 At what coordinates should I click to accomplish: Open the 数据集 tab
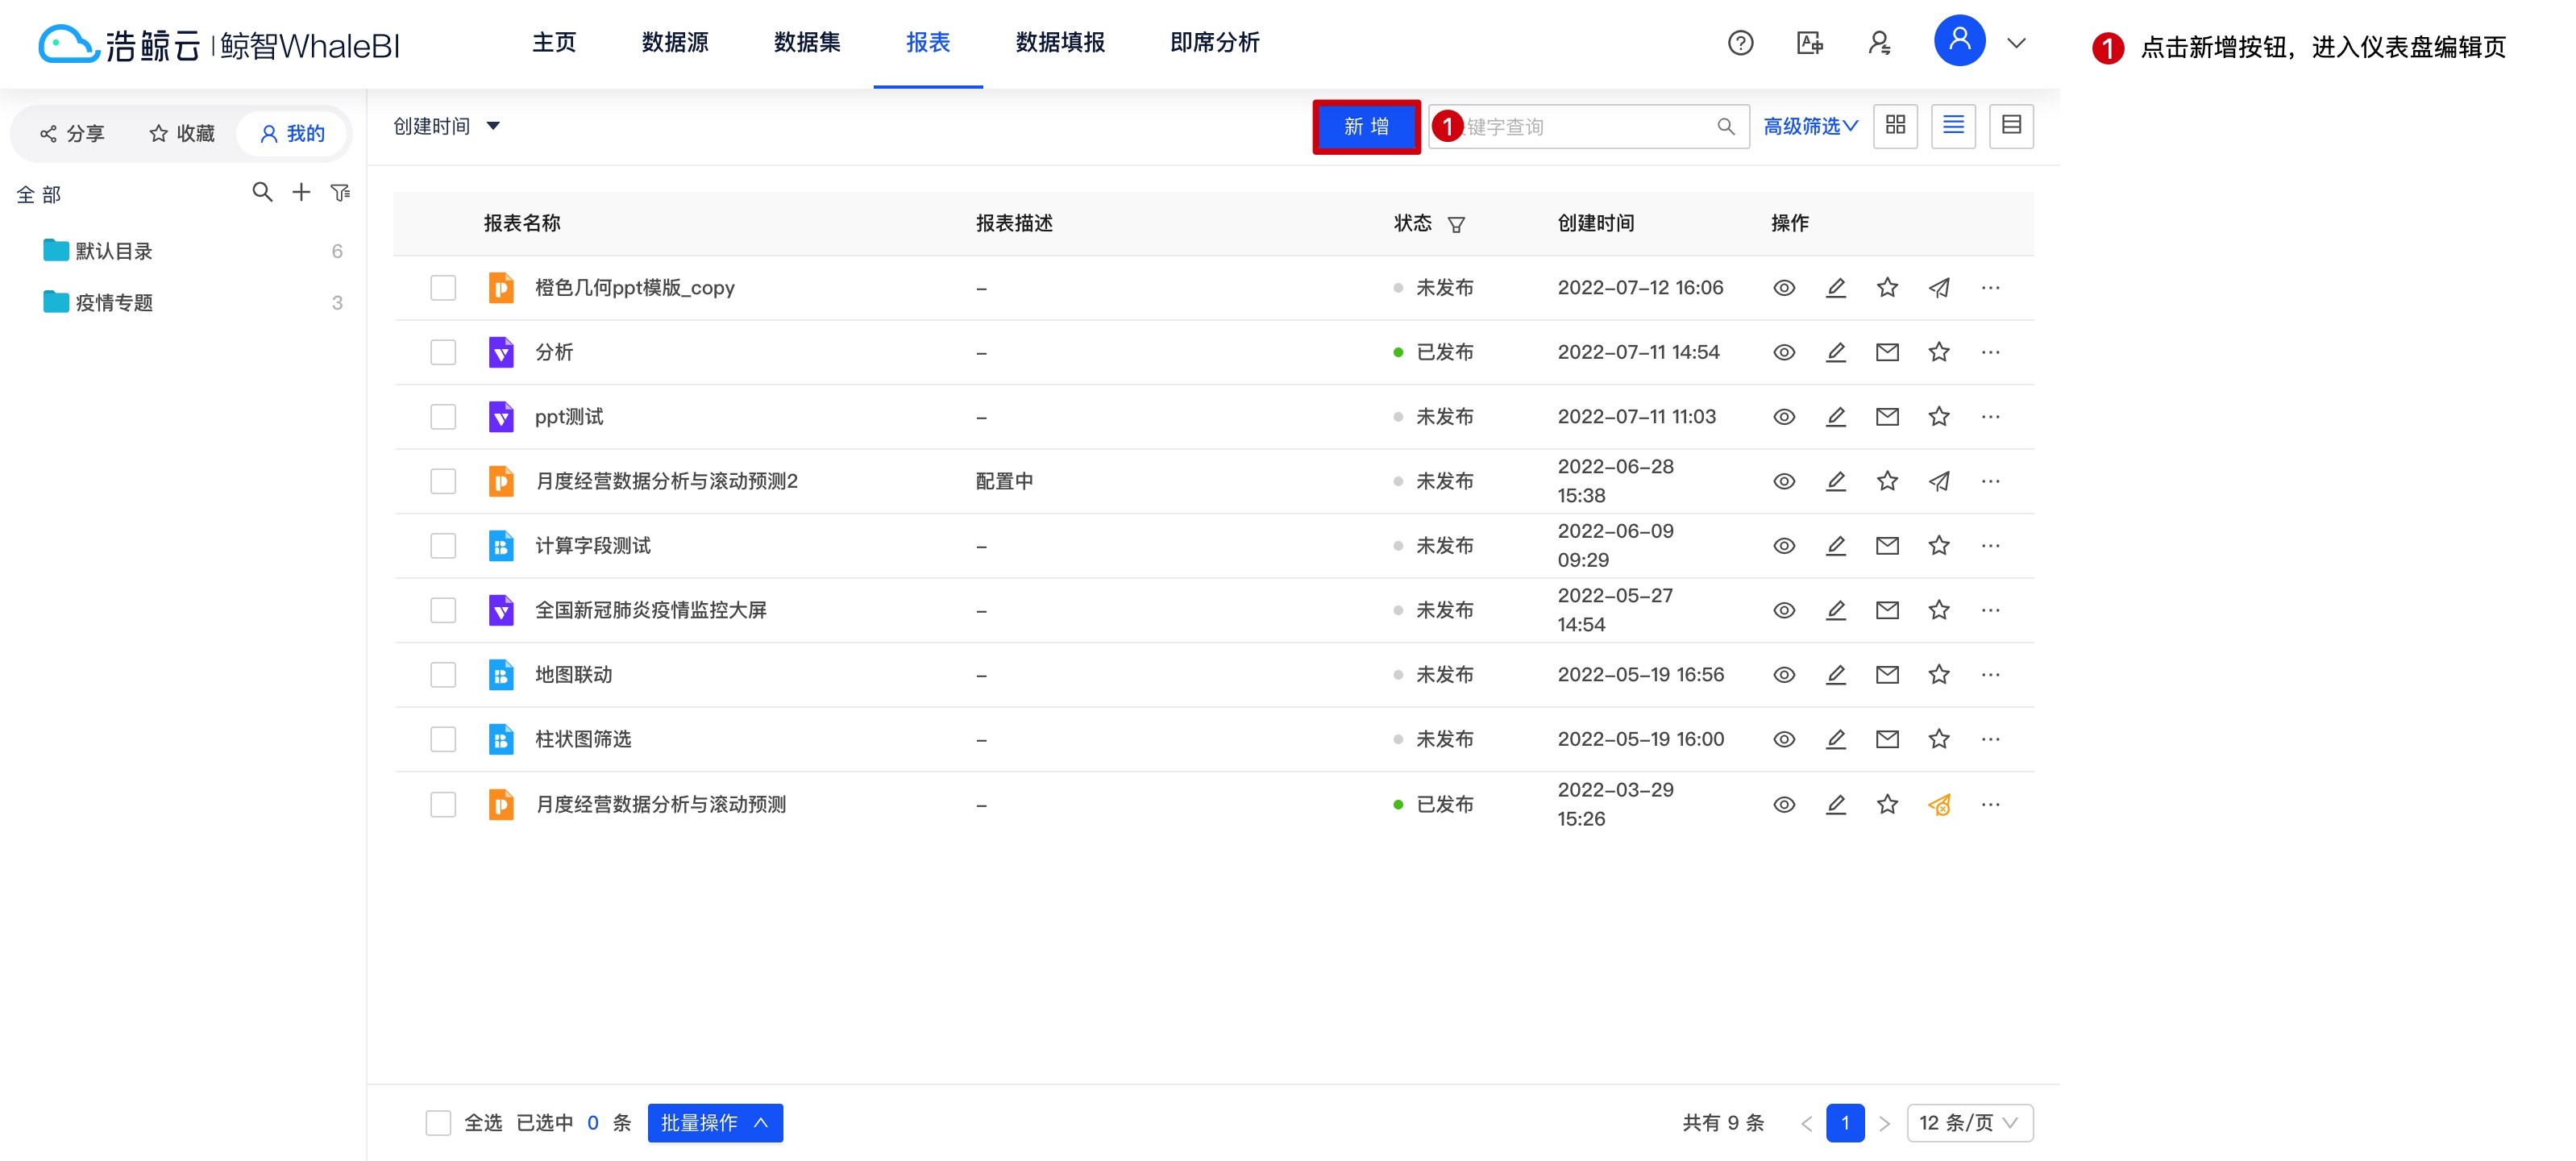click(x=807, y=42)
